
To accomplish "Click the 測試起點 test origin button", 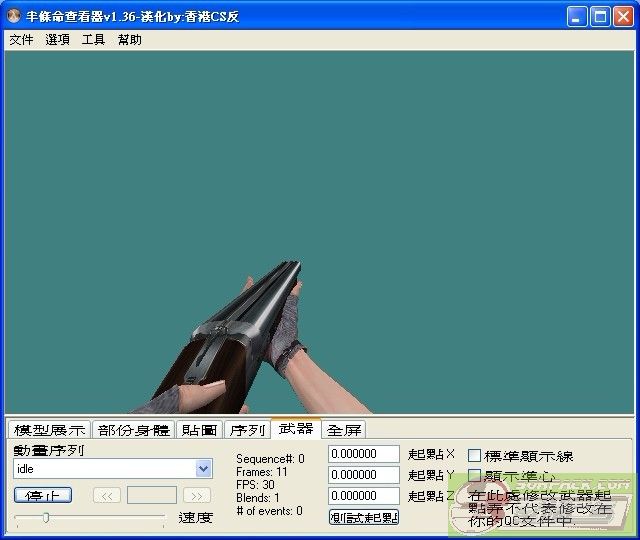I will [364, 517].
